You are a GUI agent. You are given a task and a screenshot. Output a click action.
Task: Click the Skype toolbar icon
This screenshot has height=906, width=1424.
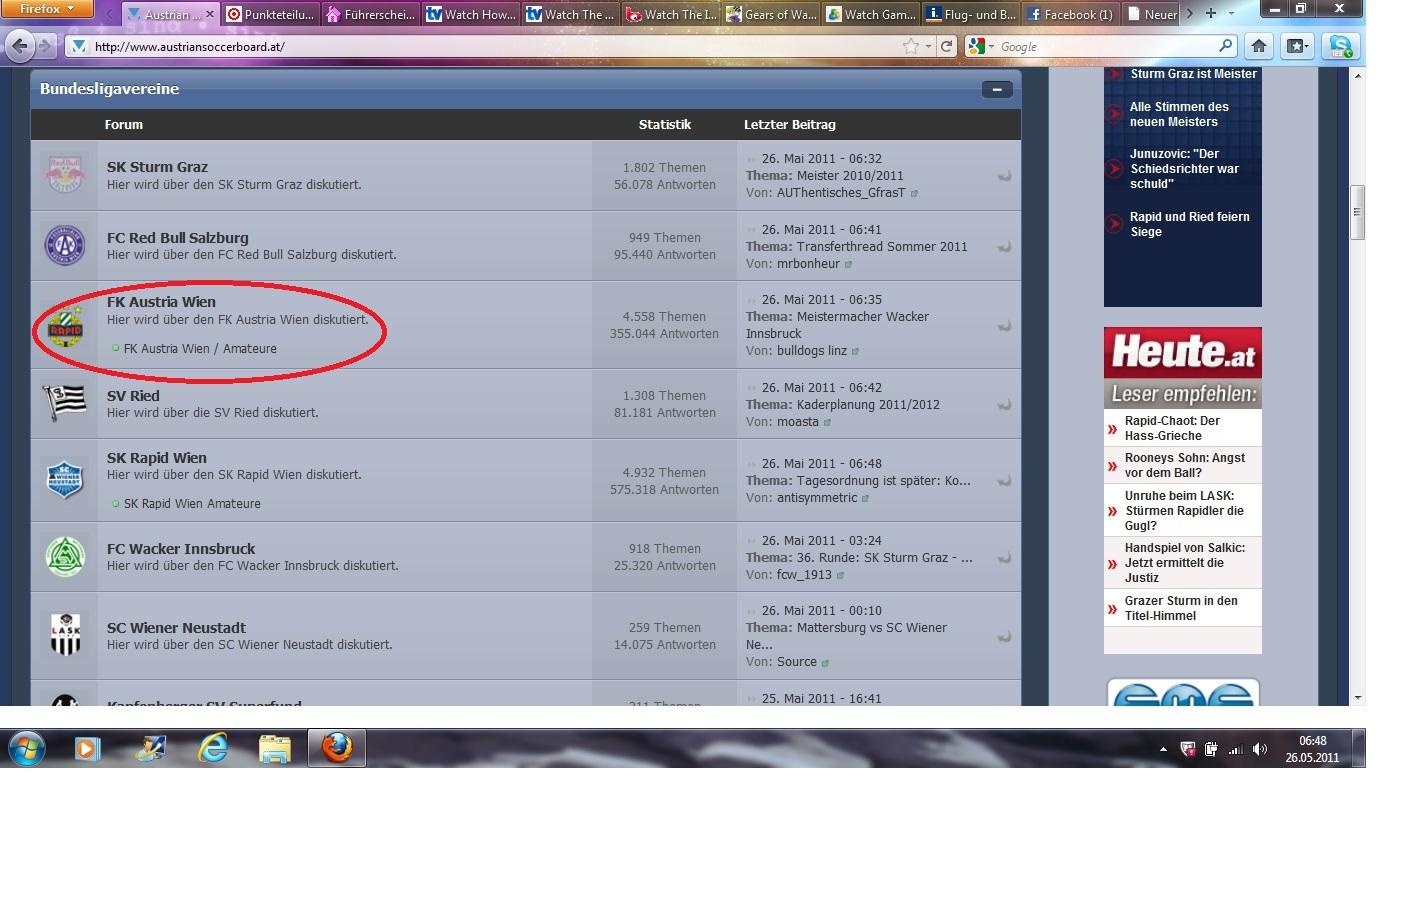pyautogui.click(x=1340, y=46)
